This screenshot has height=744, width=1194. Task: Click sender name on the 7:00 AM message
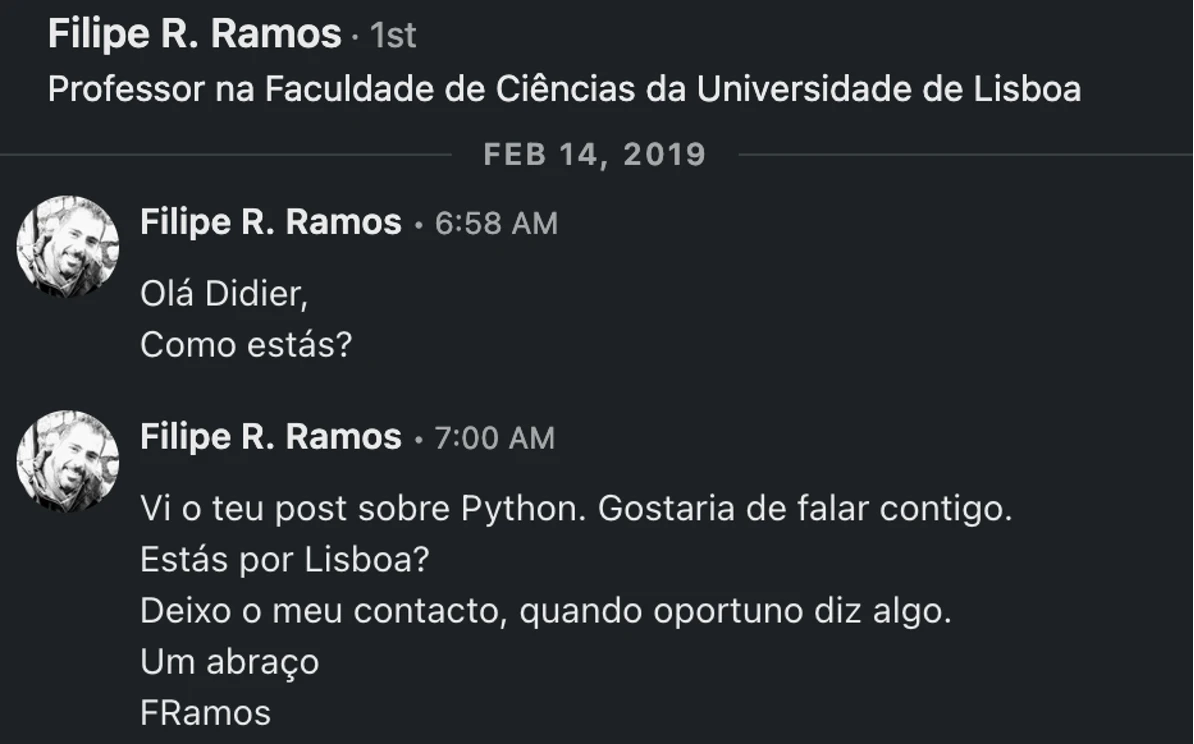click(x=271, y=437)
